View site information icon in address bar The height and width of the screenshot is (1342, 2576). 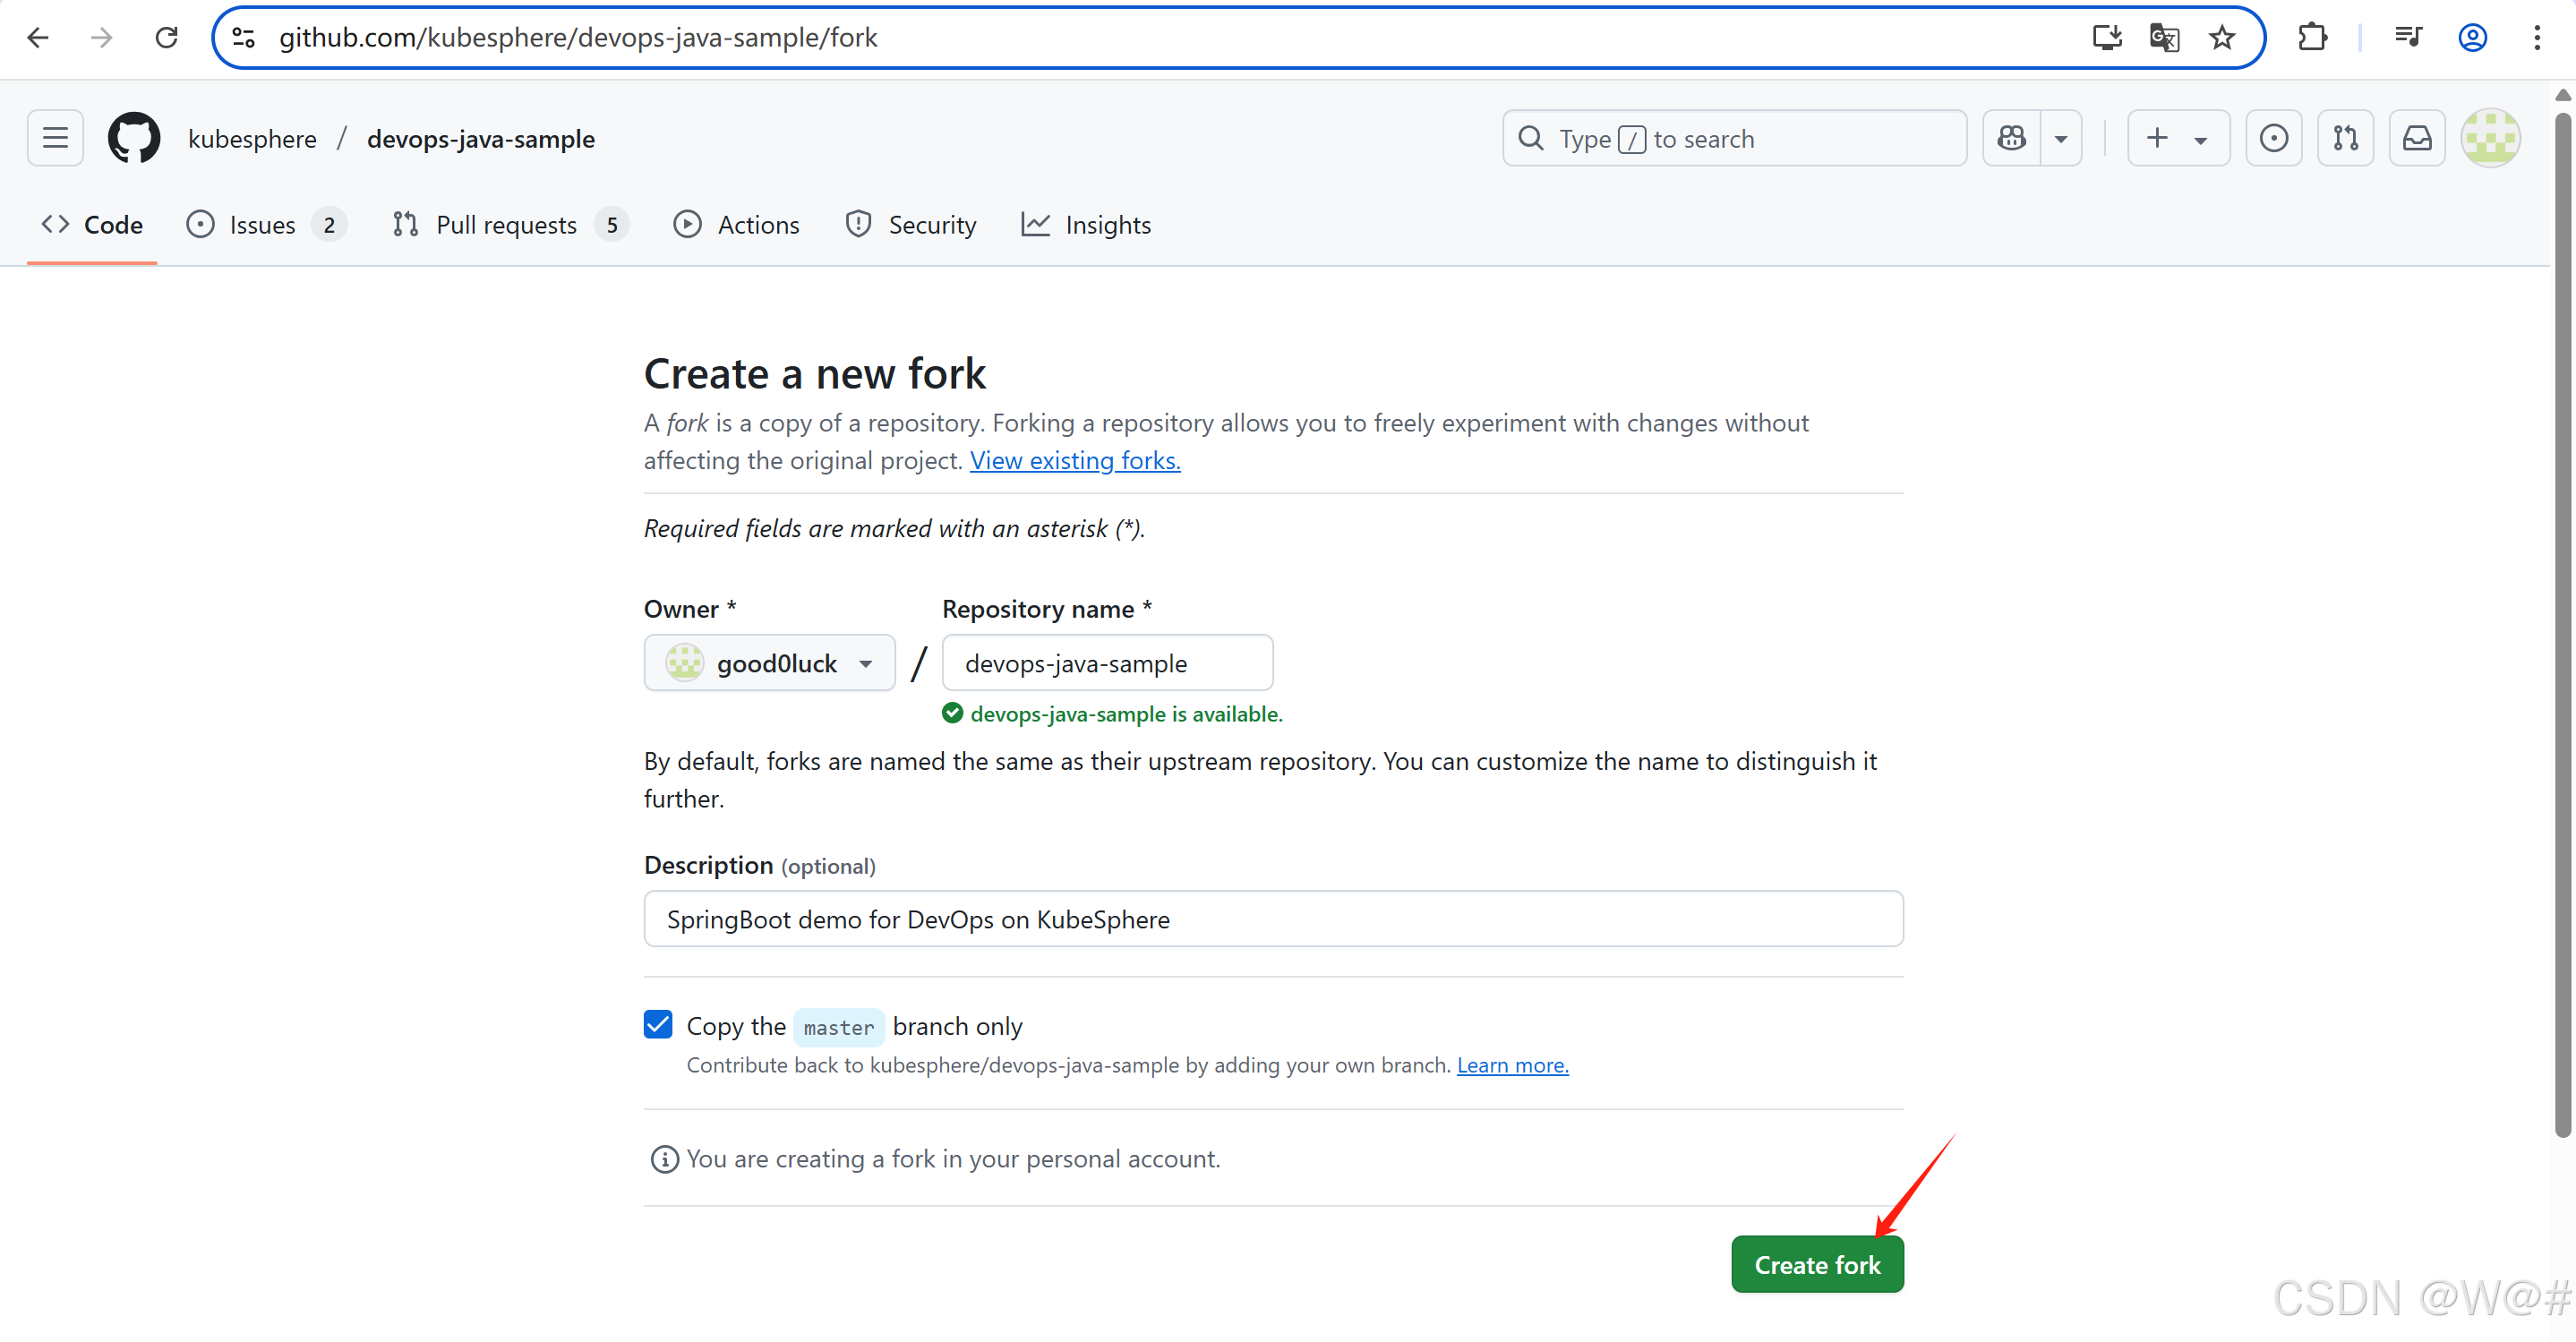pyautogui.click(x=244, y=38)
